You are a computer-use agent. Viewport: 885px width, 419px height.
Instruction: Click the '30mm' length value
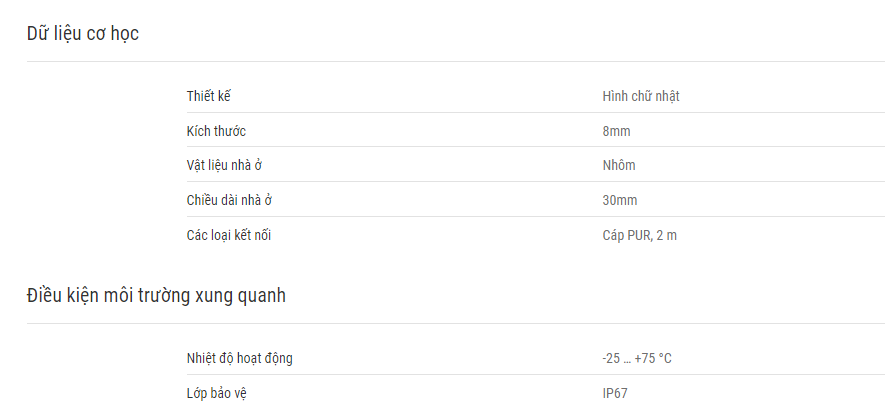(620, 200)
